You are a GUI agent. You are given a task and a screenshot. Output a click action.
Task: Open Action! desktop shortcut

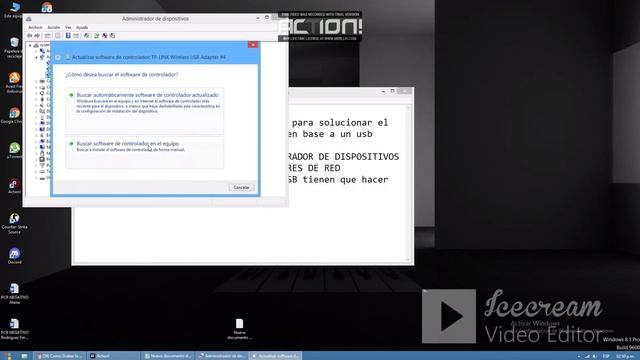[14, 186]
